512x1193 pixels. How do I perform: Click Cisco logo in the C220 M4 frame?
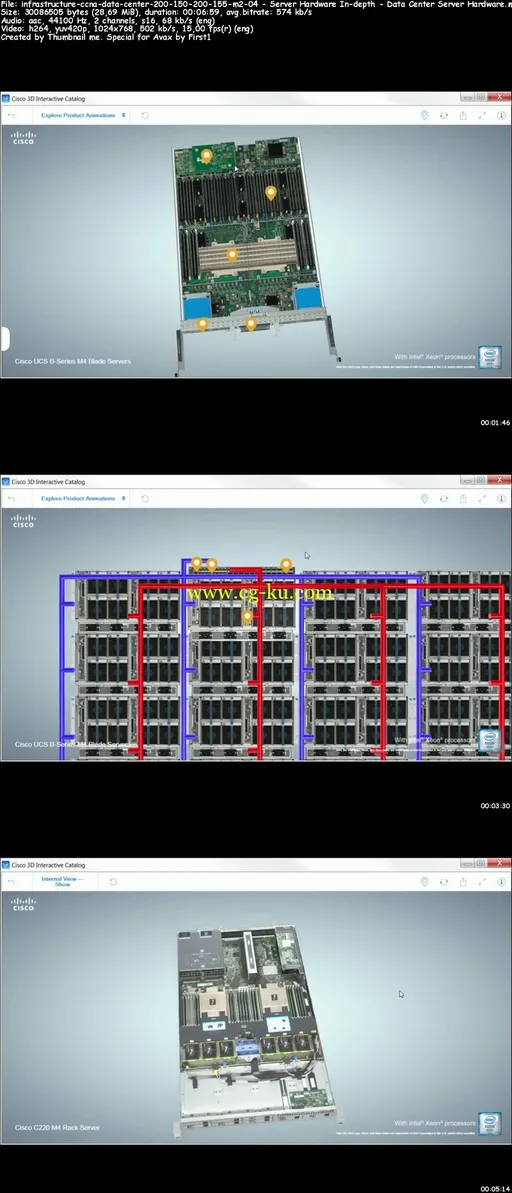[x=23, y=904]
